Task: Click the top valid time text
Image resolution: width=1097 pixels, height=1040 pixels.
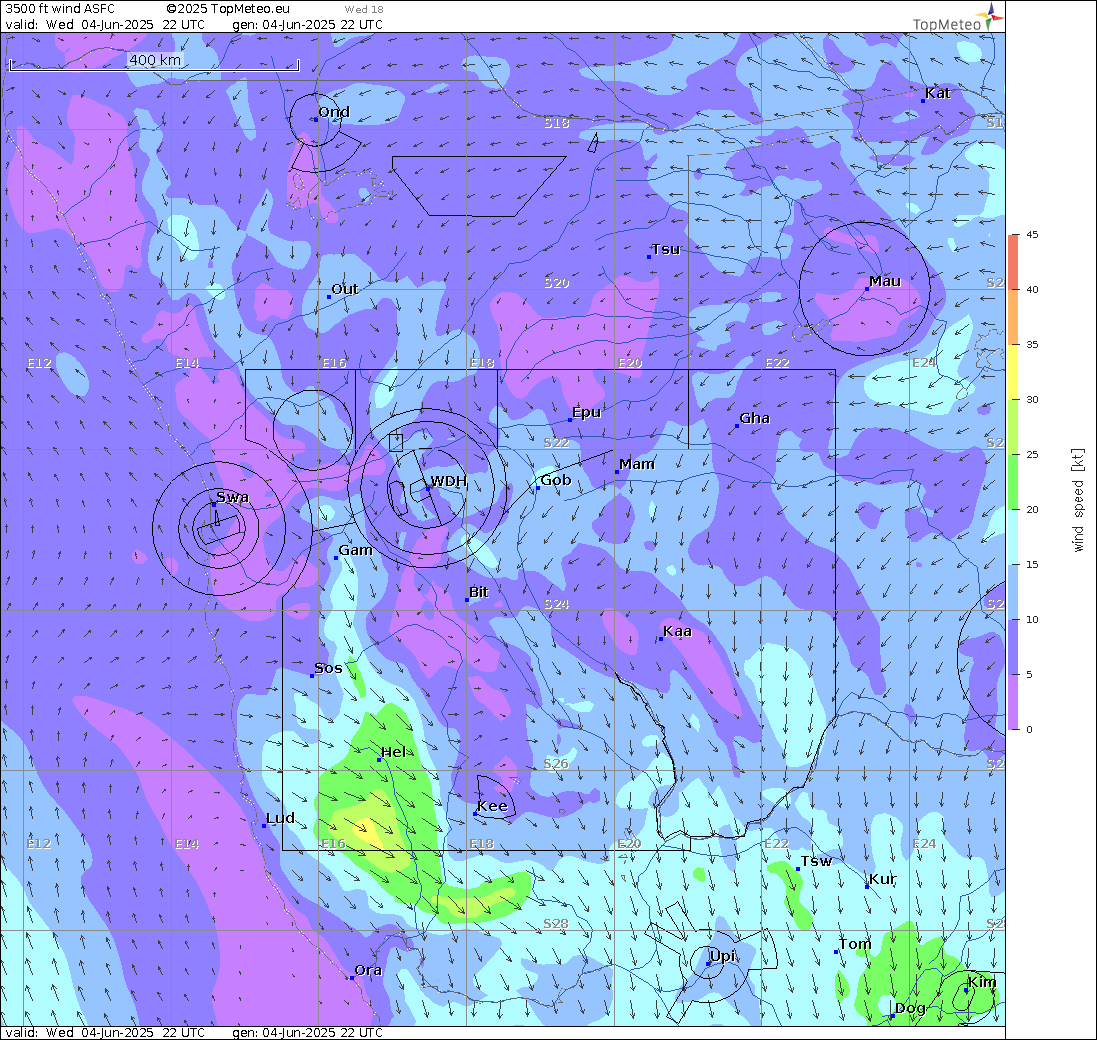Action: click(105, 24)
